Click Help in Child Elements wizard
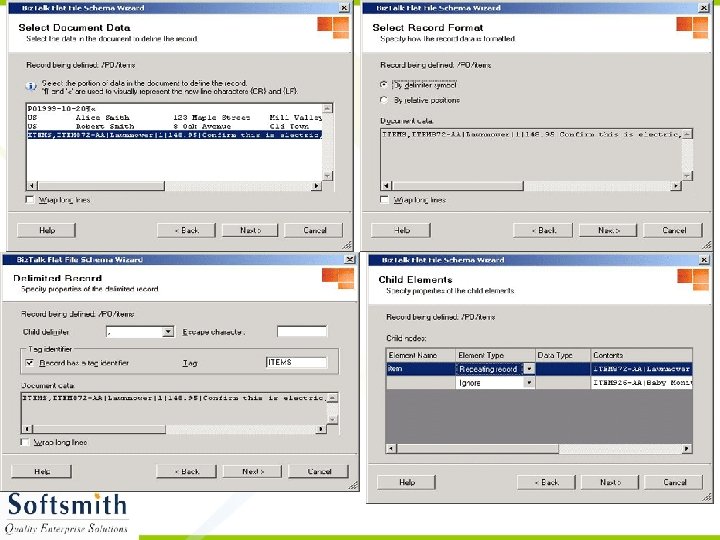Screen dimensions: 720x540 [406, 482]
